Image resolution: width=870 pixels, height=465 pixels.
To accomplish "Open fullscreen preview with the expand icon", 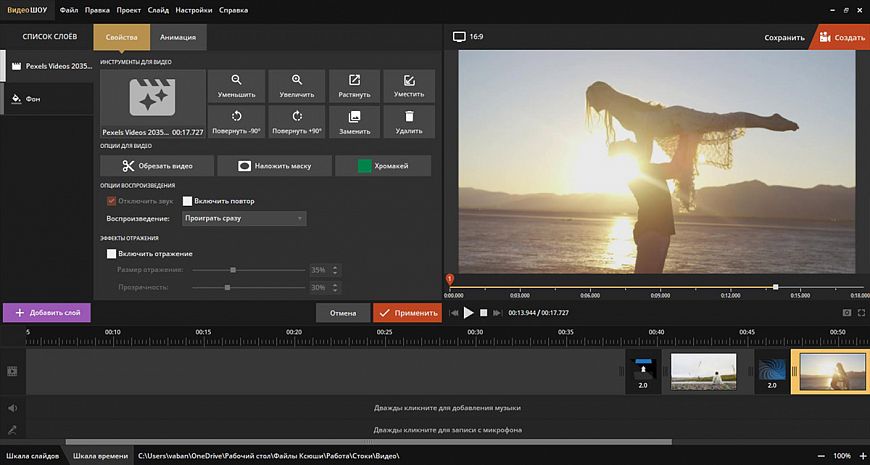I will [860, 313].
